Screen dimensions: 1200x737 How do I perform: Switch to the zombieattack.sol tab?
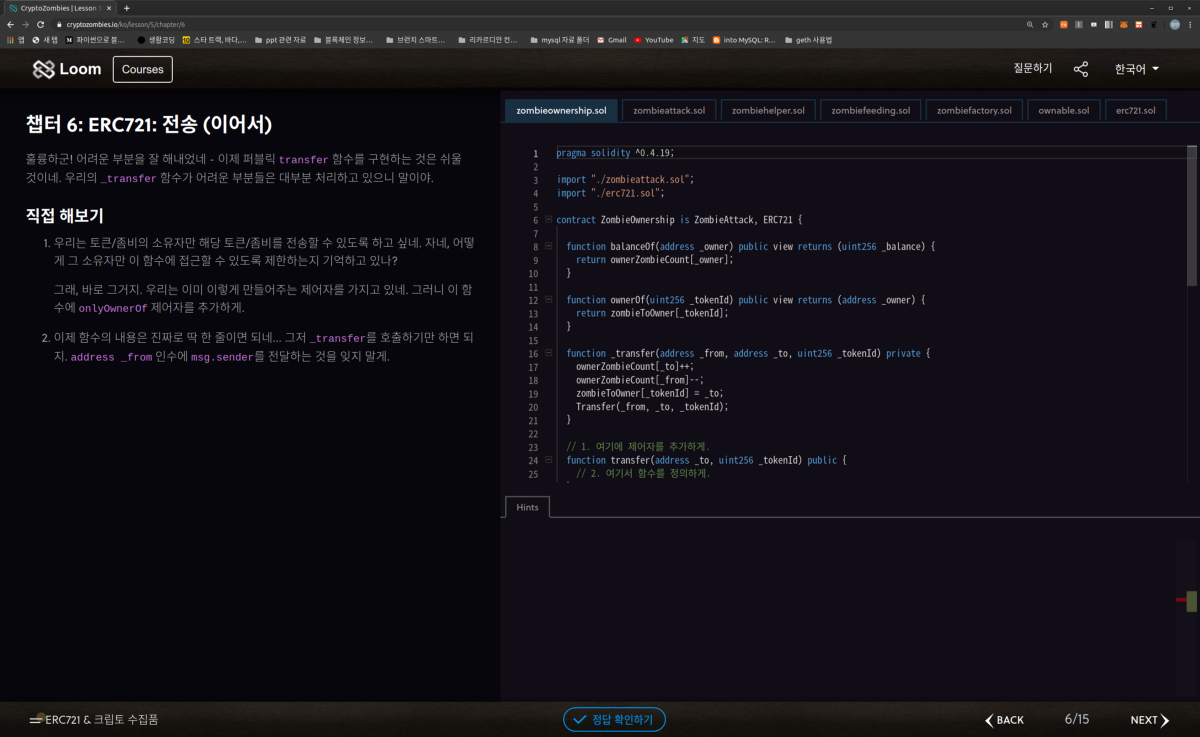pyautogui.click(x=669, y=110)
